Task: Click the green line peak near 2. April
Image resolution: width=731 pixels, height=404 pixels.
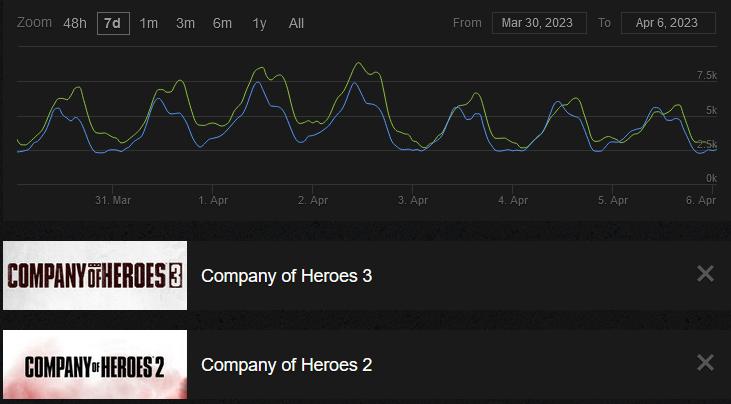Action: coord(359,63)
